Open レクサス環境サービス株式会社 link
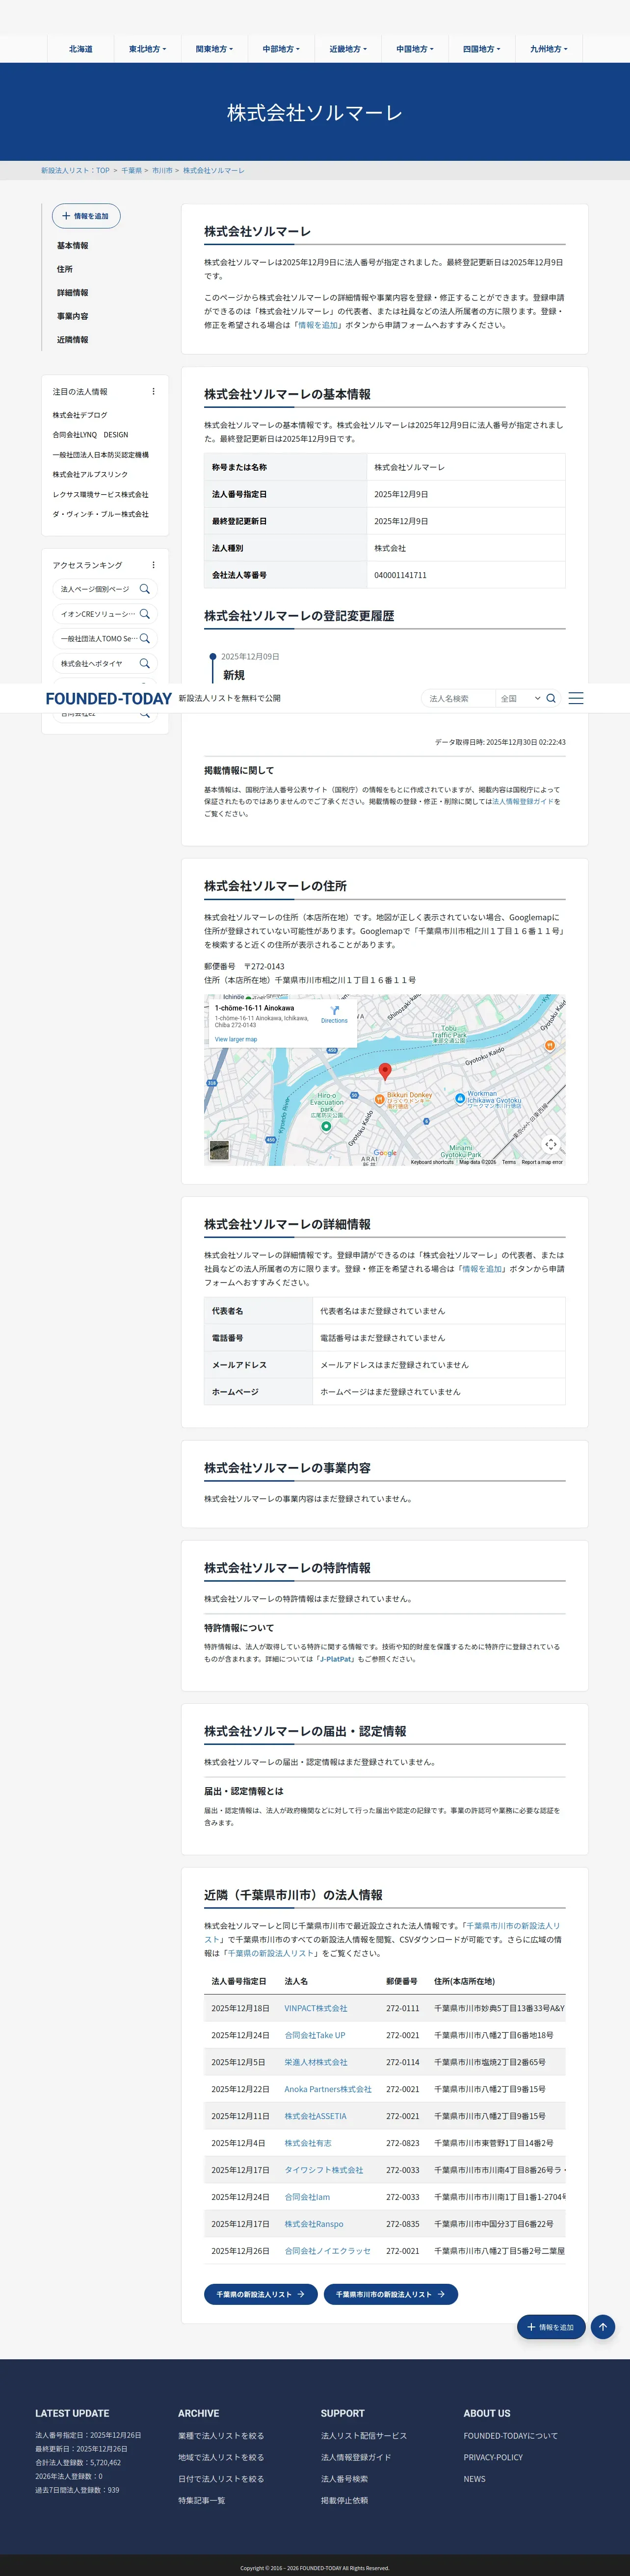This screenshot has height=2576, width=630. (100, 495)
